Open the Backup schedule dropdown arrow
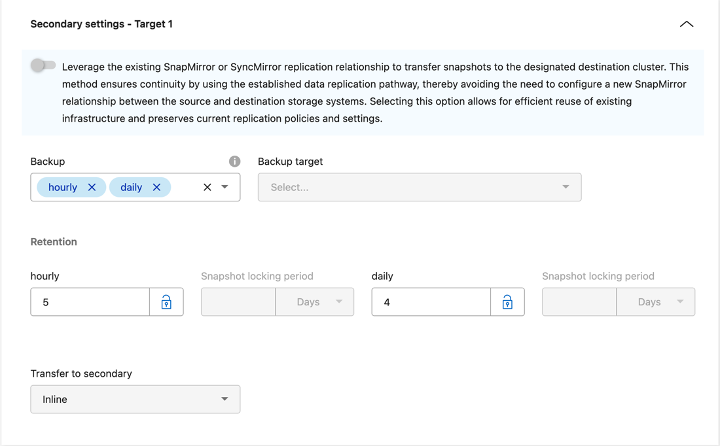720x446 pixels. click(226, 187)
